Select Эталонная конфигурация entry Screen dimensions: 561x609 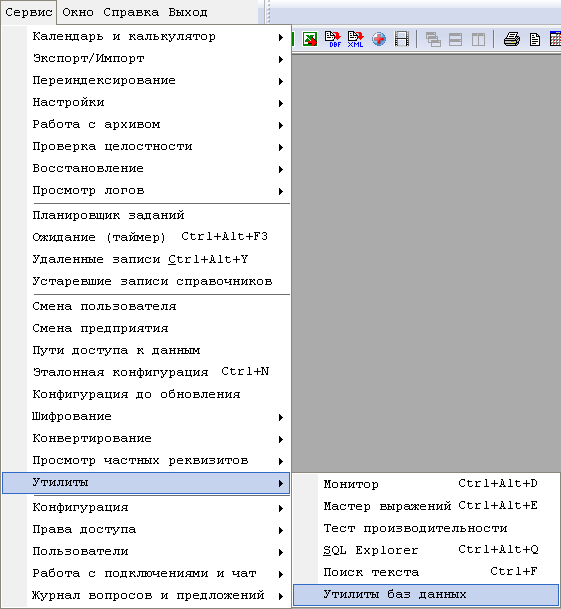point(146,372)
